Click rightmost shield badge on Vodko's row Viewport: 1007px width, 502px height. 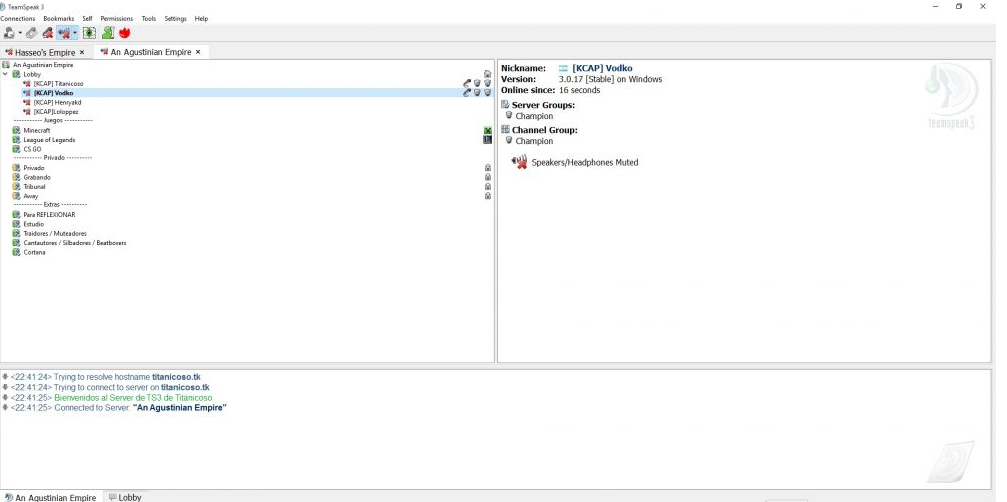pyautogui.click(x=487, y=92)
